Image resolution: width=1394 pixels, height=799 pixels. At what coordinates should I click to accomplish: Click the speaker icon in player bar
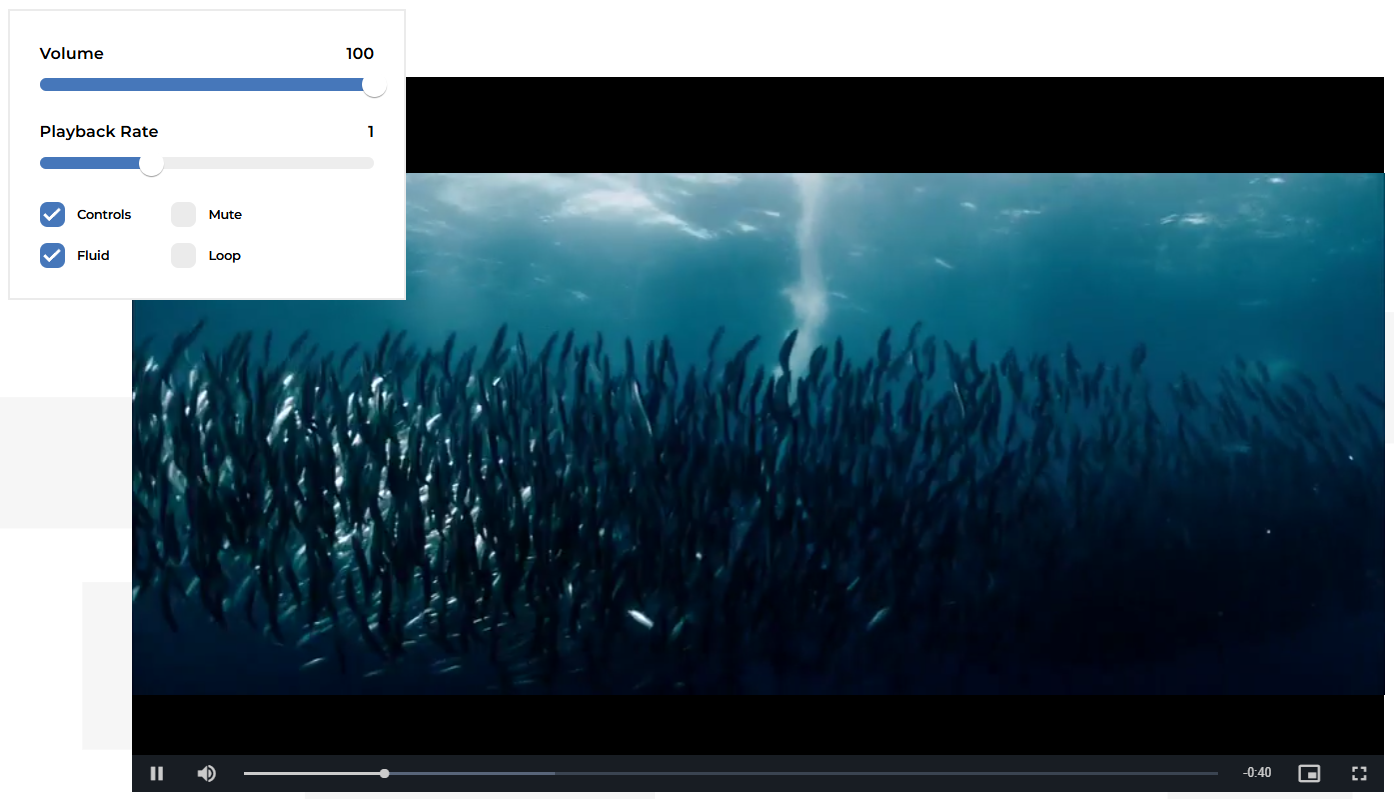[x=207, y=773]
